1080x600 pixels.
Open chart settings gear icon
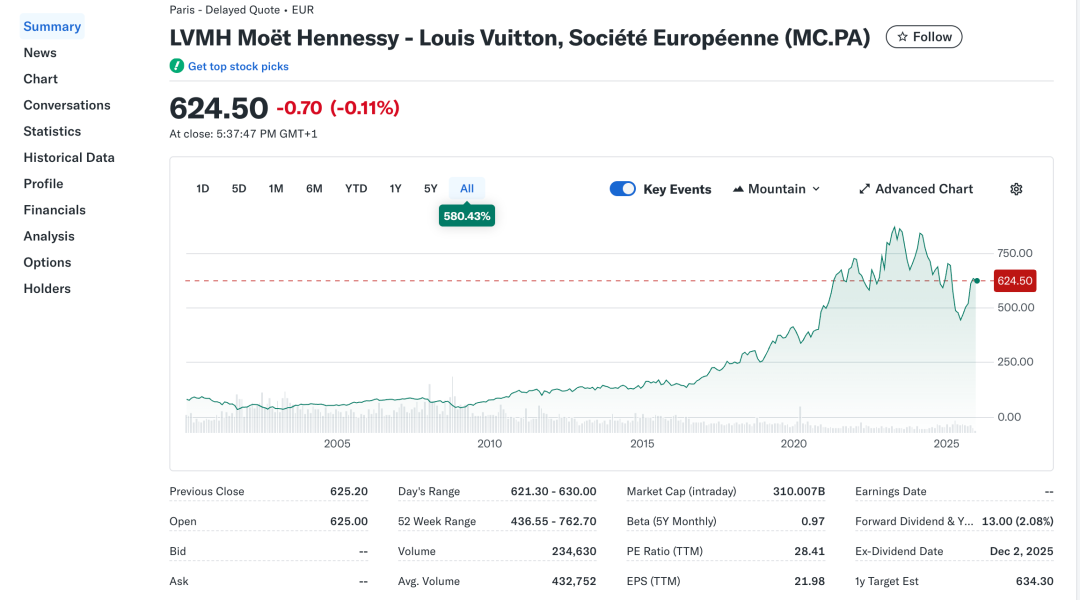tap(1016, 189)
